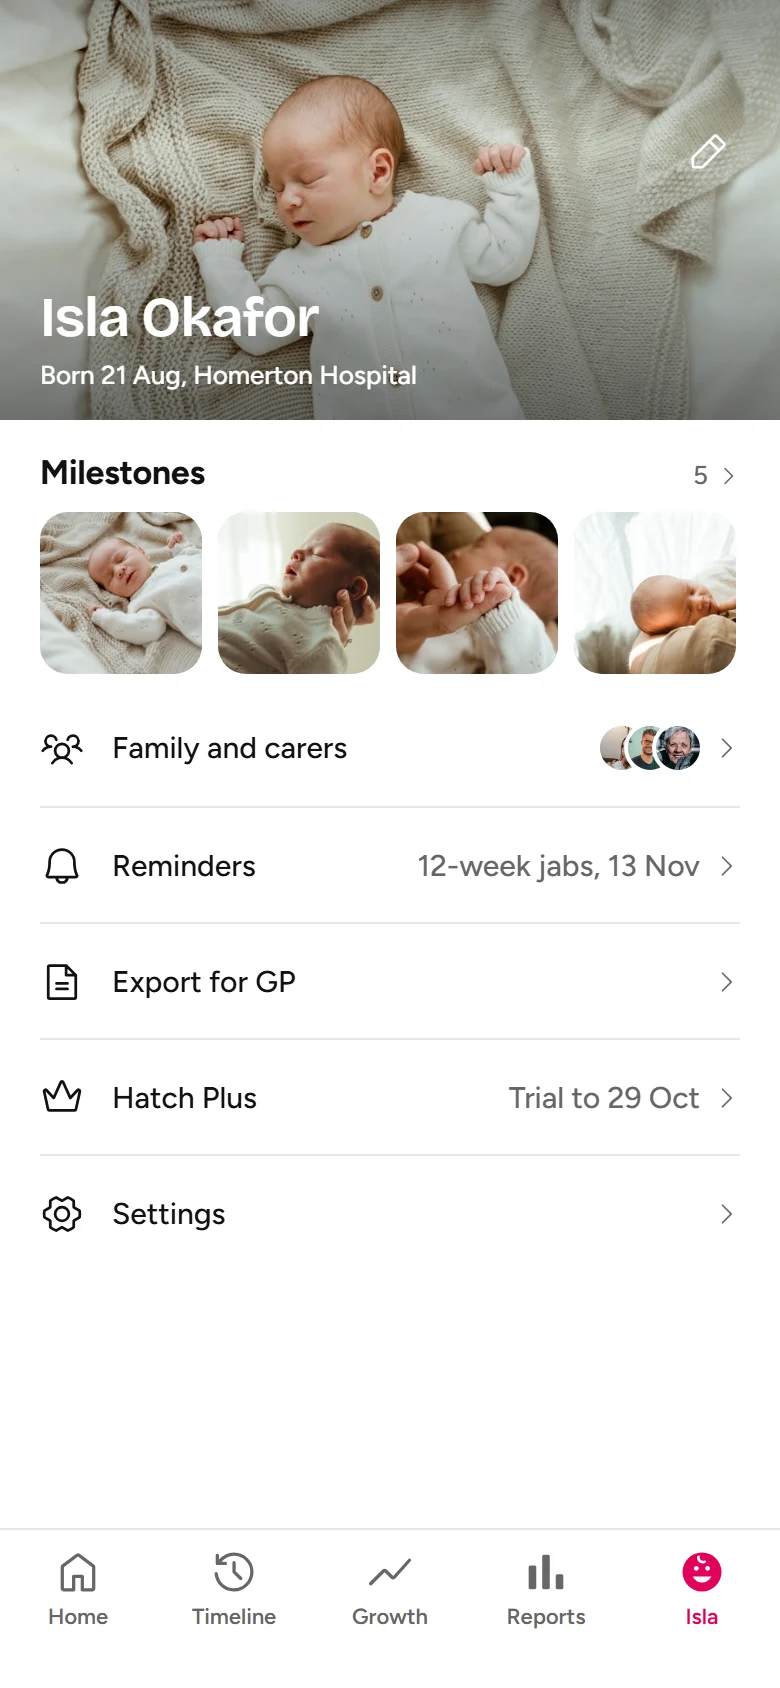Expand the Family and carers row chevron

coord(727,748)
